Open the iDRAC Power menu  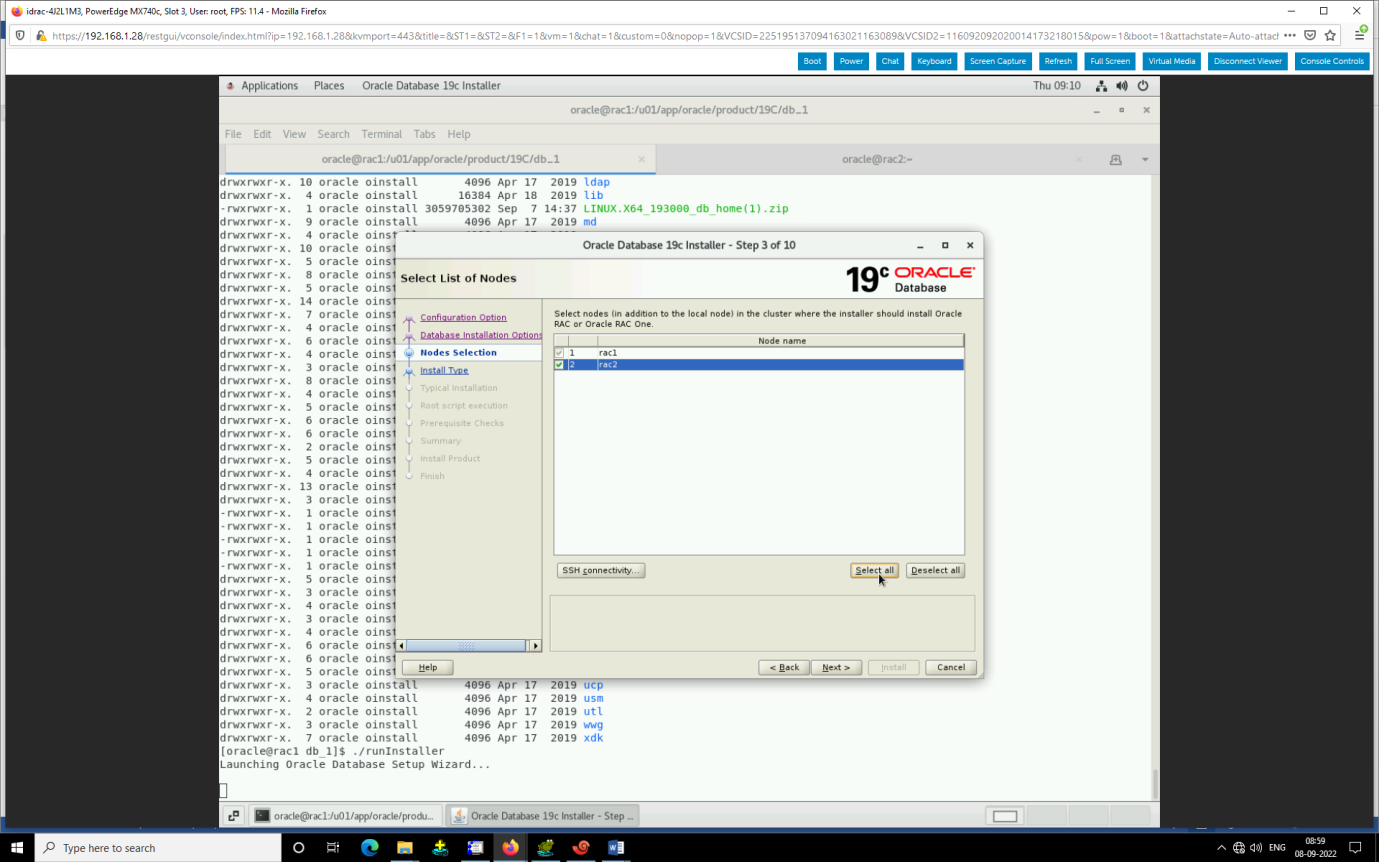(x=851, y=61)
